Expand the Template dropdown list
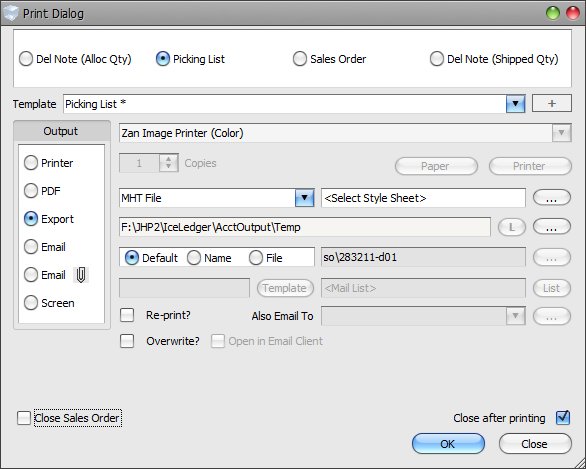The width and height of the screenshot is (586, 469). 515,104
